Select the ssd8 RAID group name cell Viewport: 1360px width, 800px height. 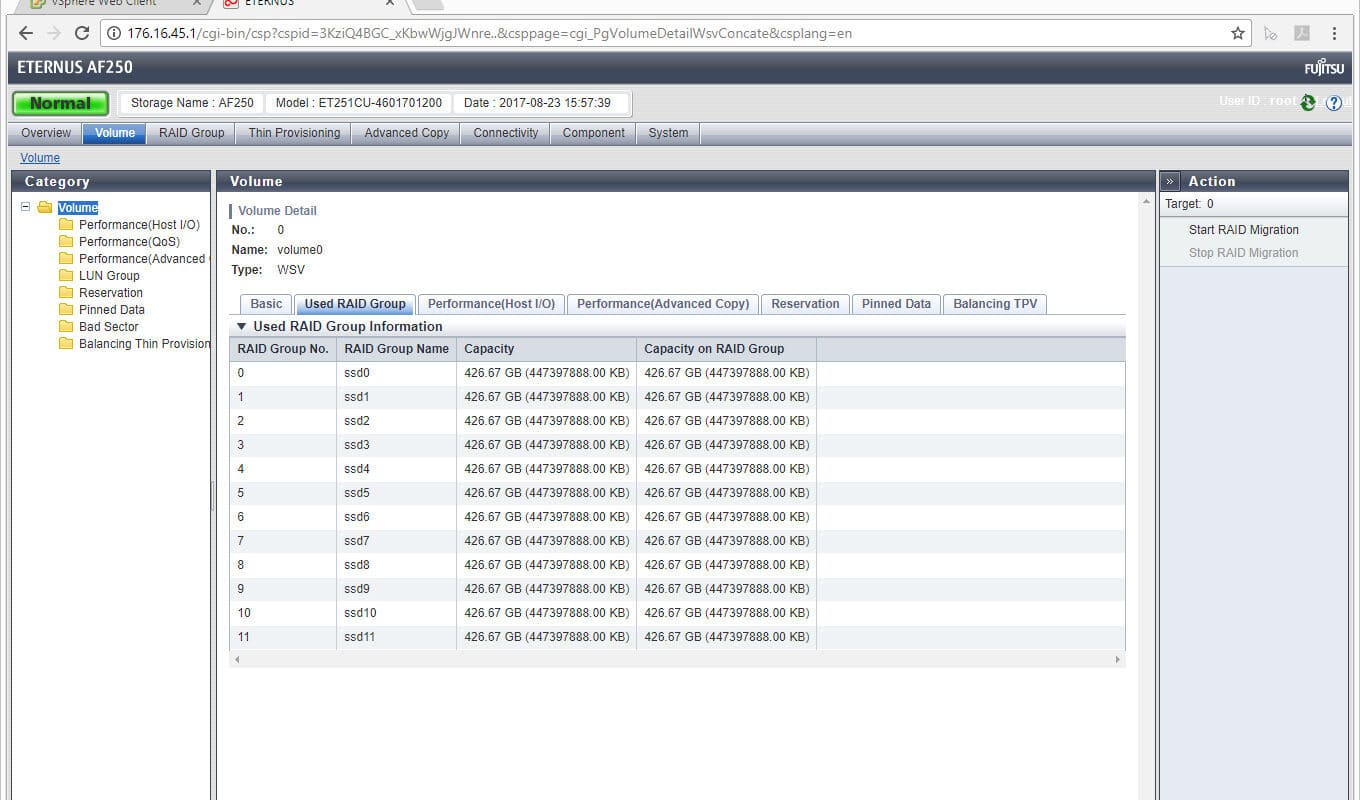pyautogui.click(x=396, y=565)
